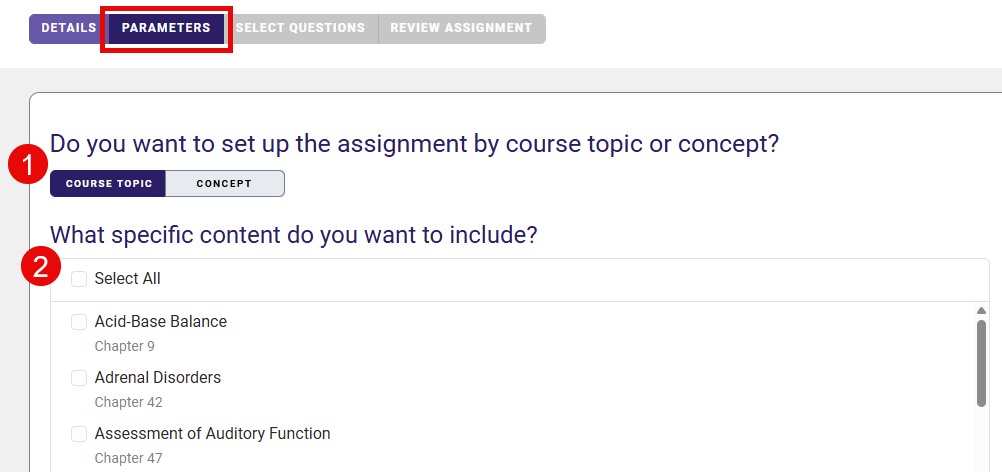Click the red step 2 badge
Screen dimensions: 1002x472
pyautogui.click(x=42, y=268)
